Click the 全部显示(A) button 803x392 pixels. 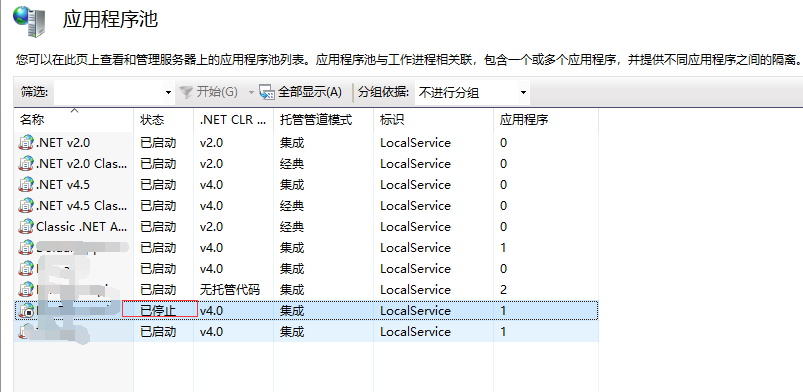point(301,92)
